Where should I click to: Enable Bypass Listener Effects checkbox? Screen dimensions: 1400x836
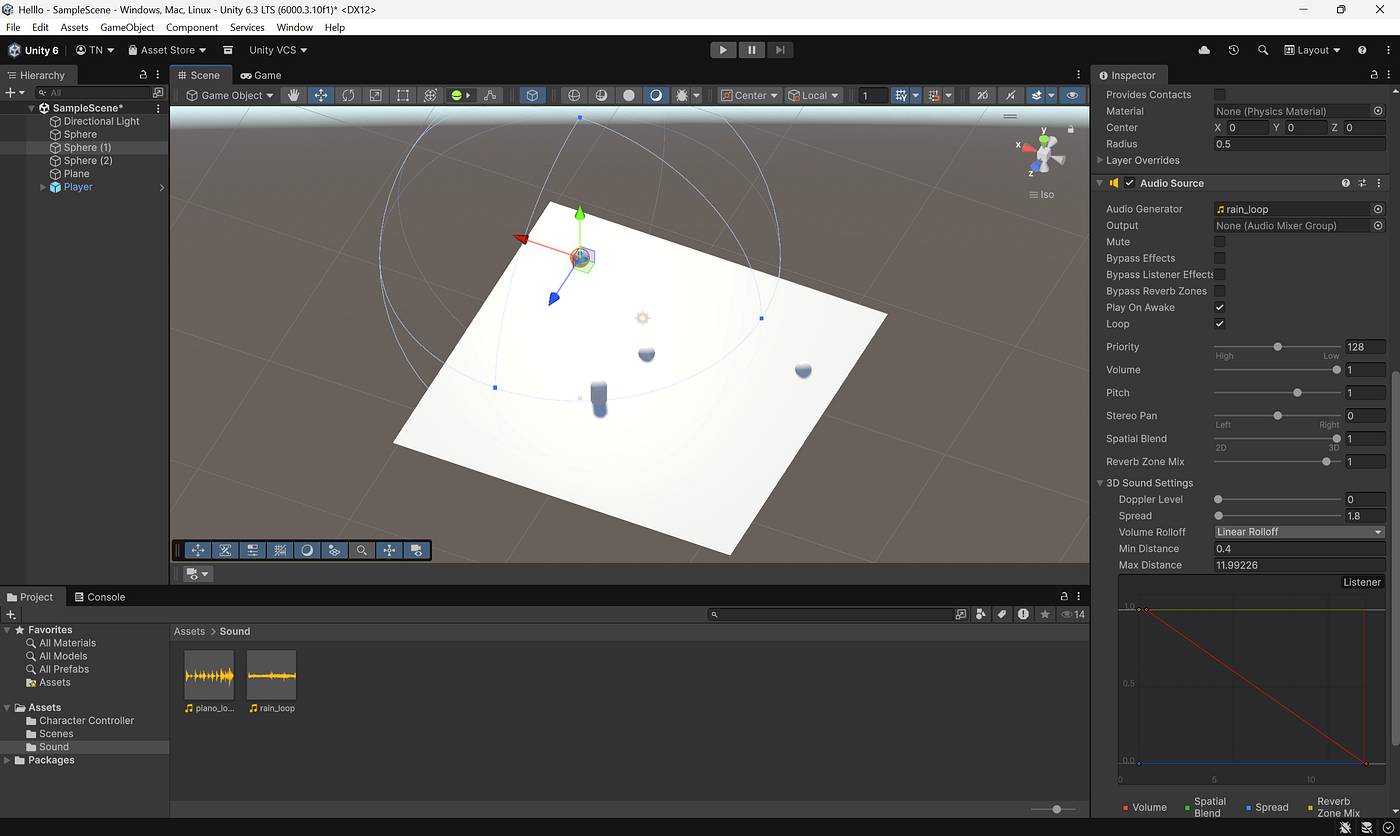(1220, 274)
